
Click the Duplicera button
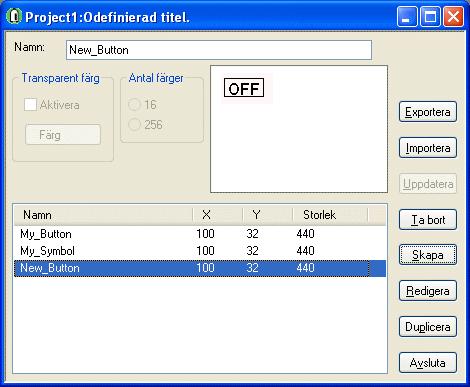[x=428, y=327]
